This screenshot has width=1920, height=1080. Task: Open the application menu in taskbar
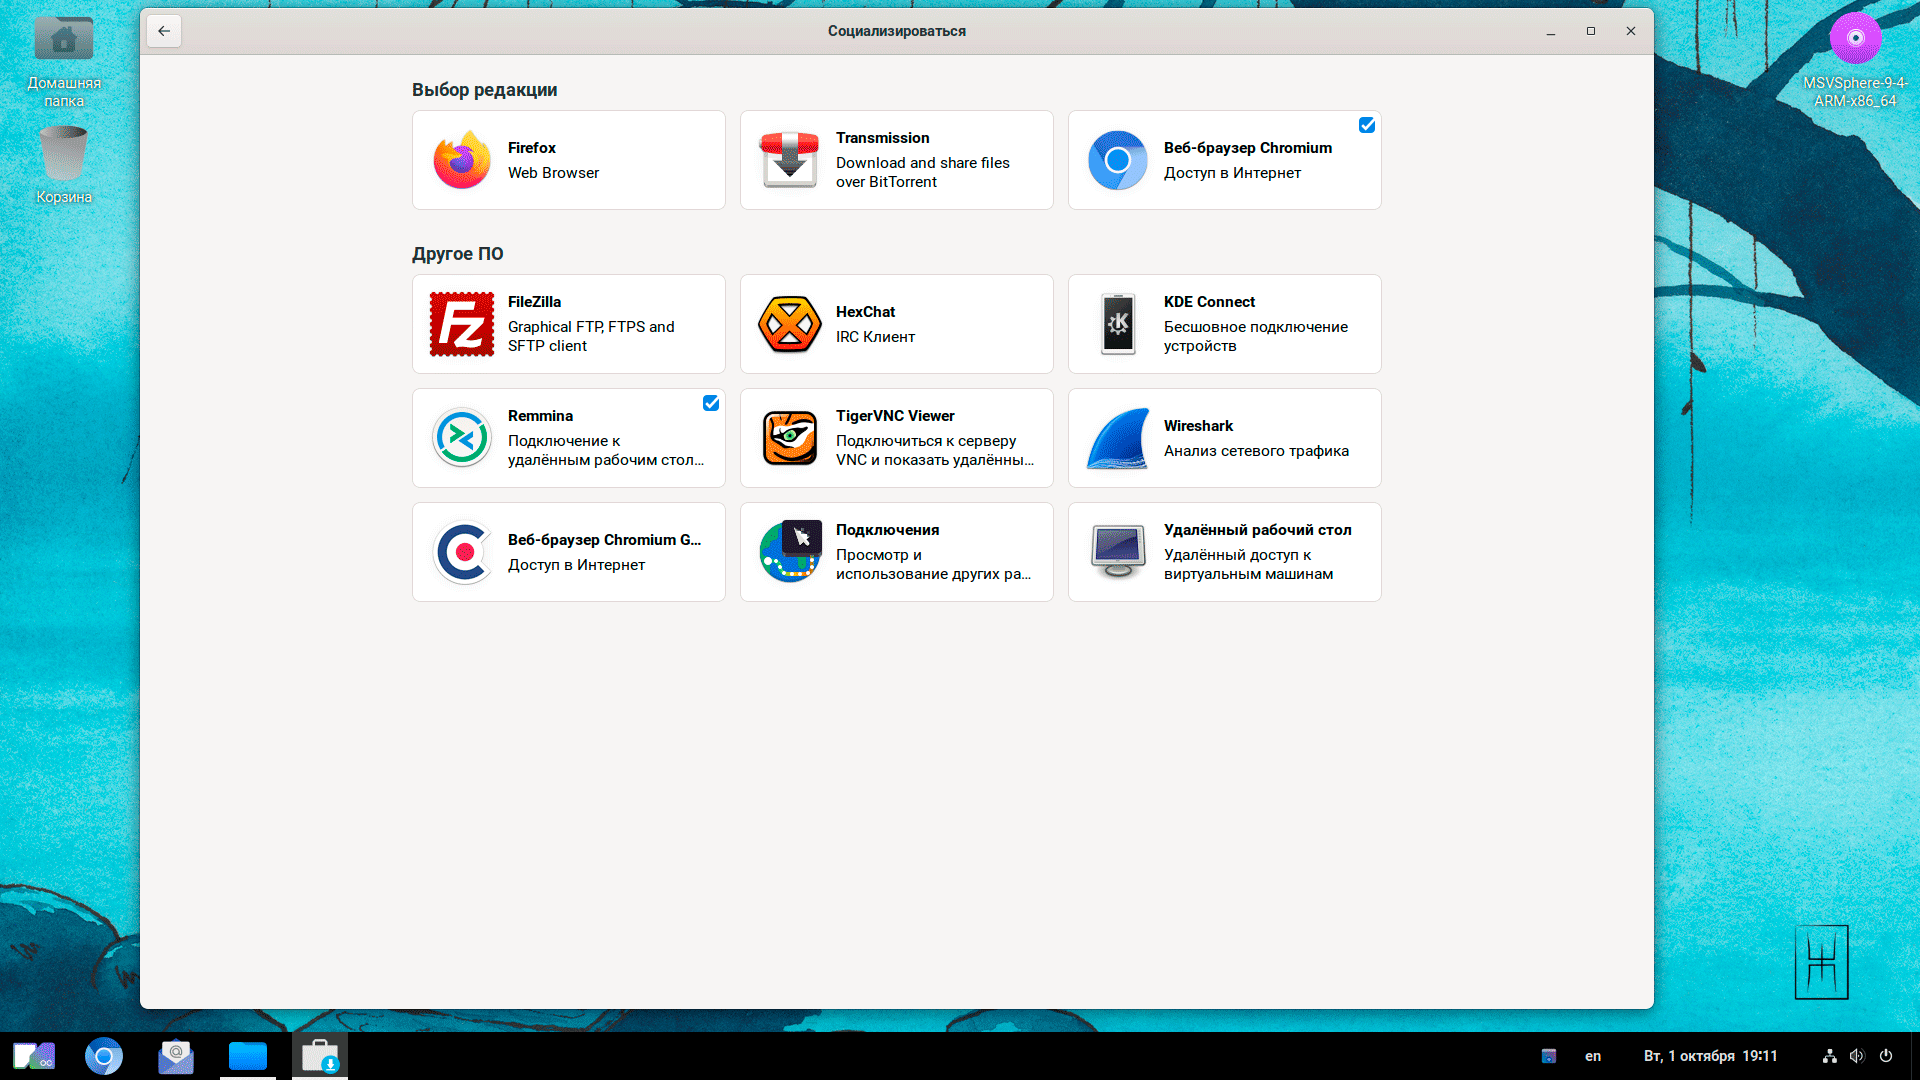33,1056
